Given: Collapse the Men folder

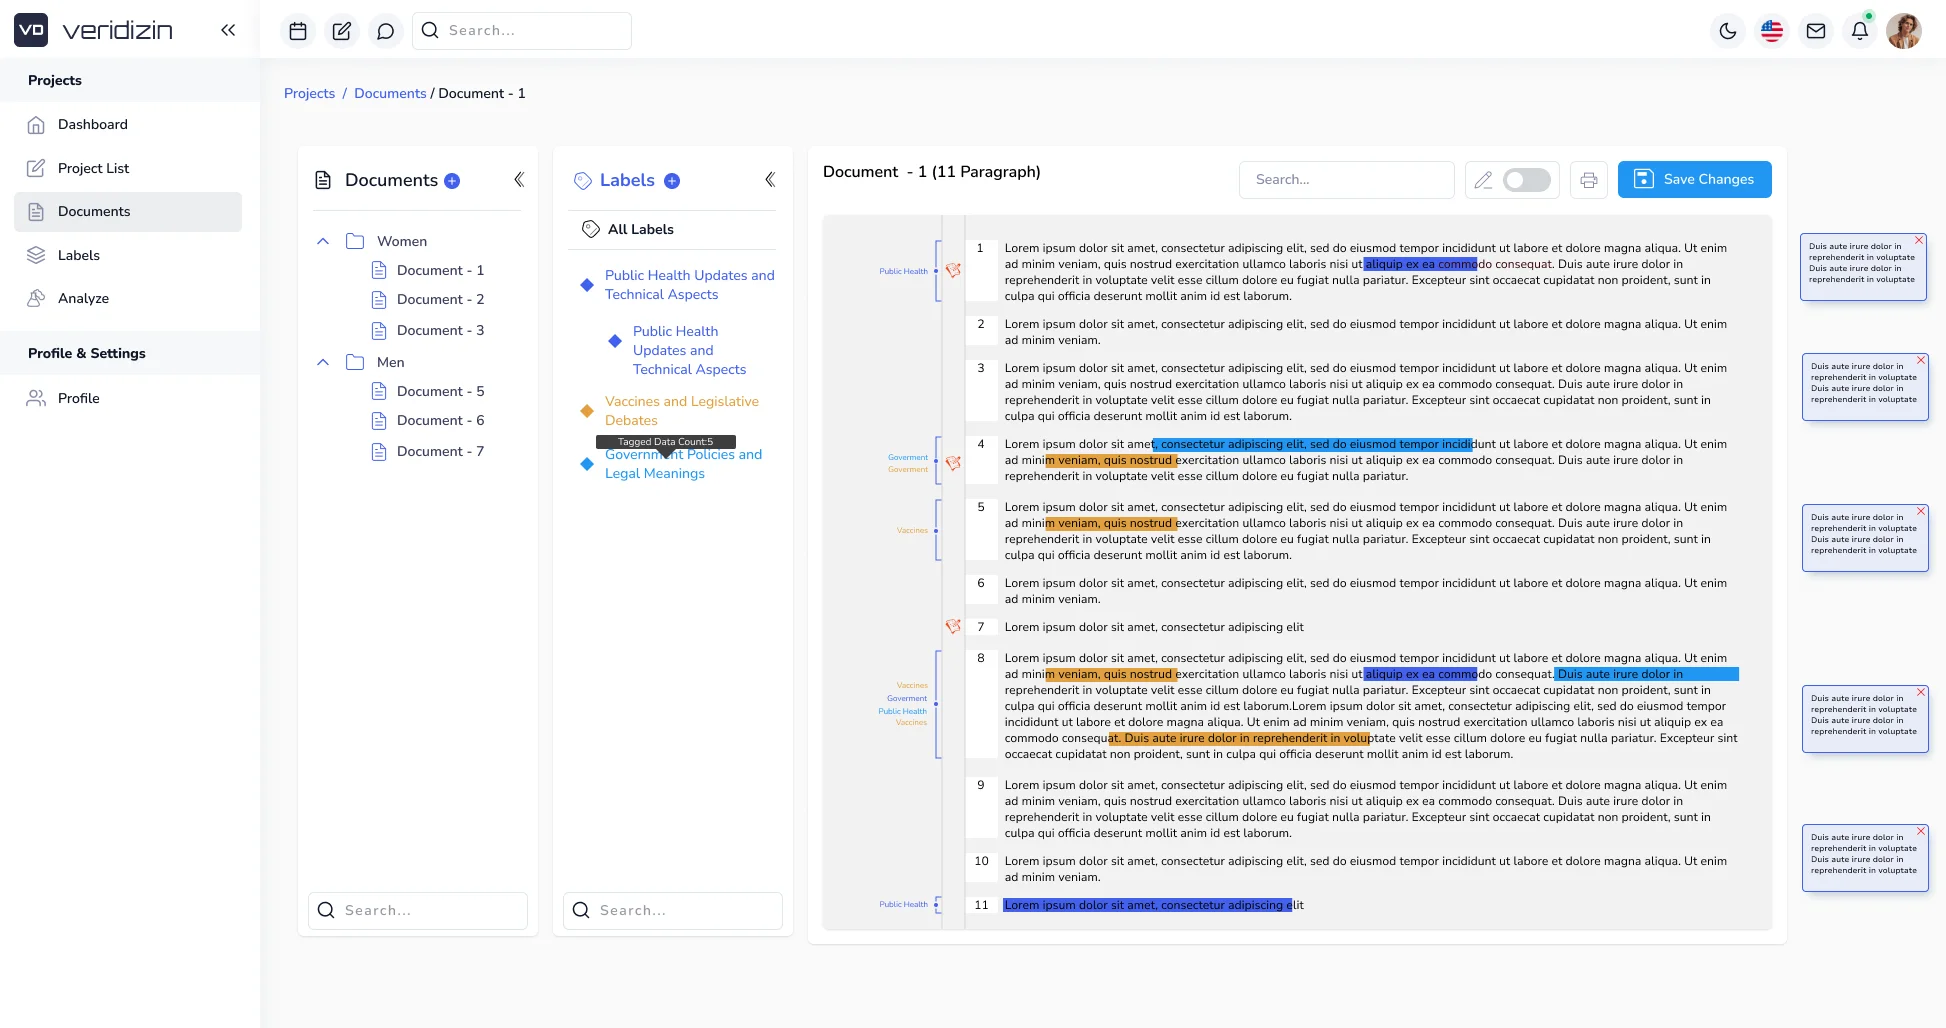Looking at the screenshot, I should coord(323,362).
